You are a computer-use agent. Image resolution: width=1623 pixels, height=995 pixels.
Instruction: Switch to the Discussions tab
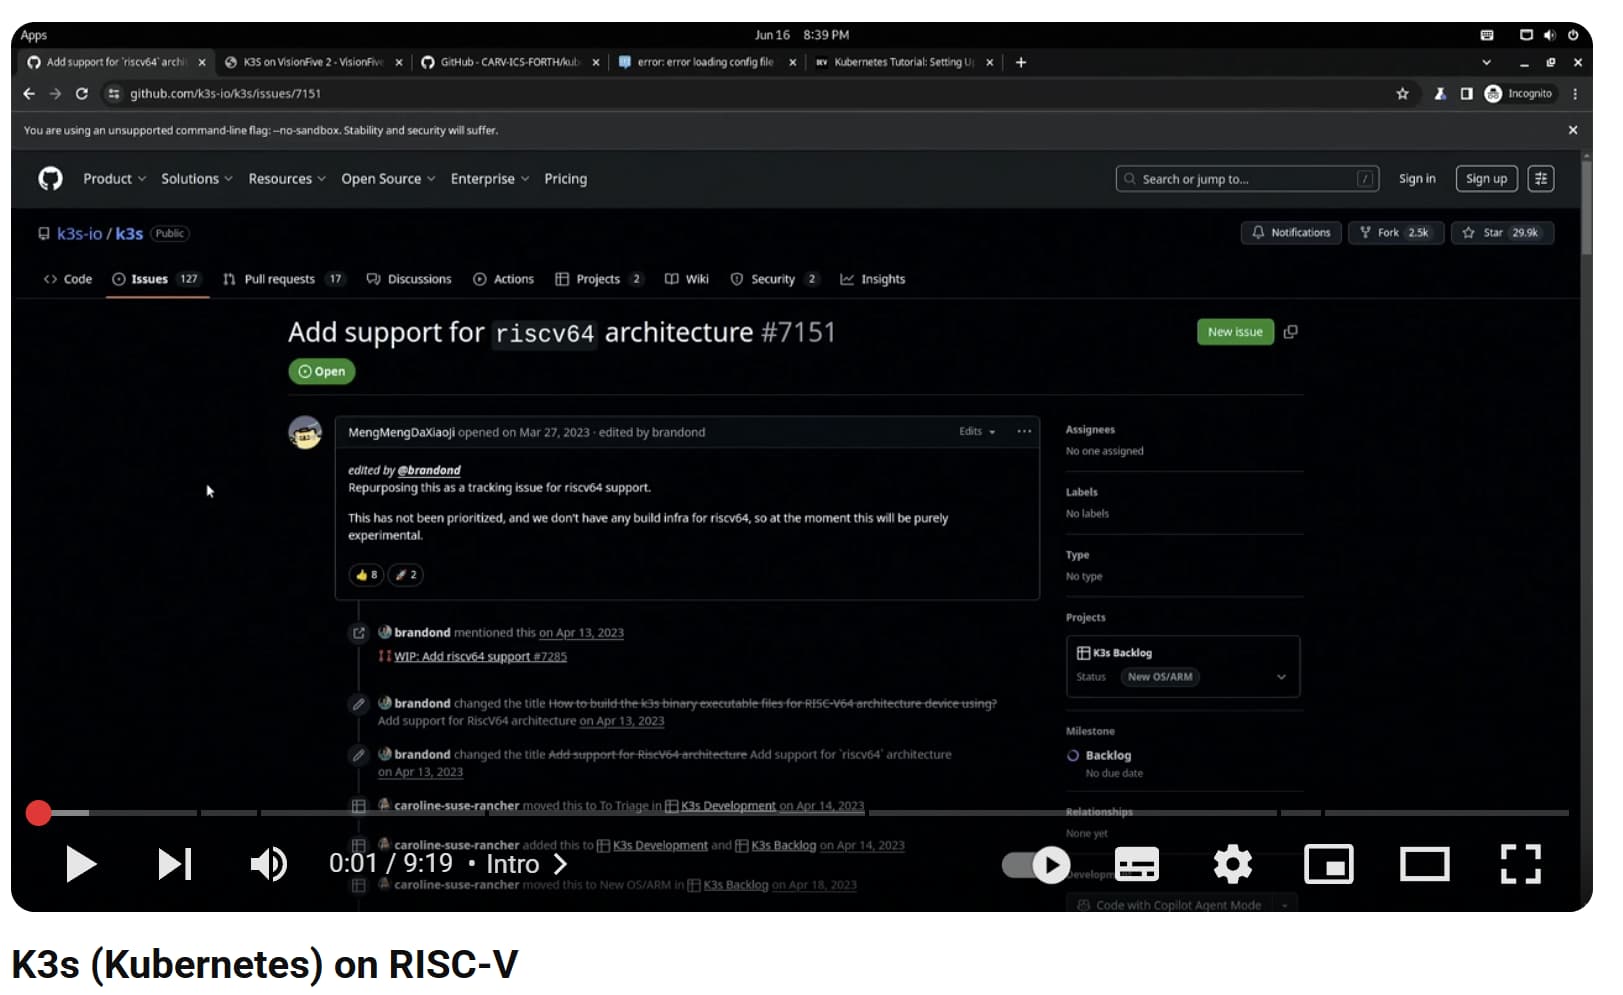click(409, 279)
